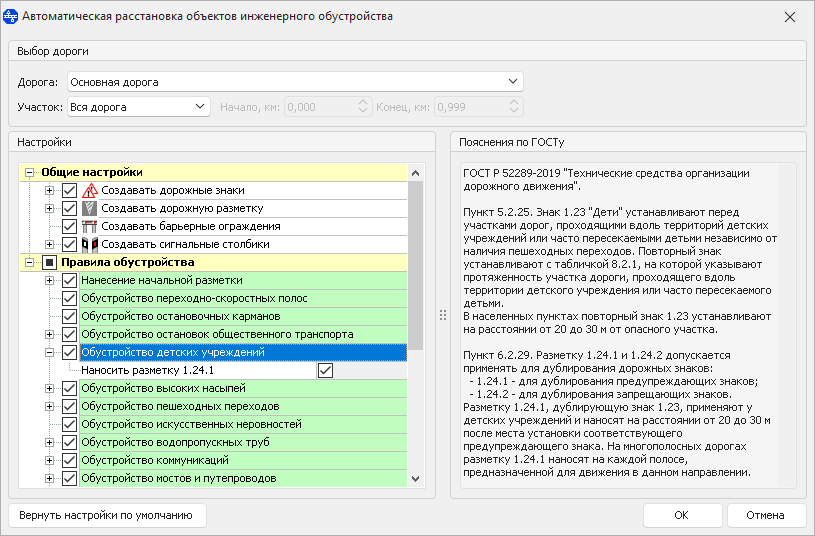Image resolution: width=815 pixels, height=536 pixels.
Task: Click the road signs warning triangle icon
Action: (89, 191)
